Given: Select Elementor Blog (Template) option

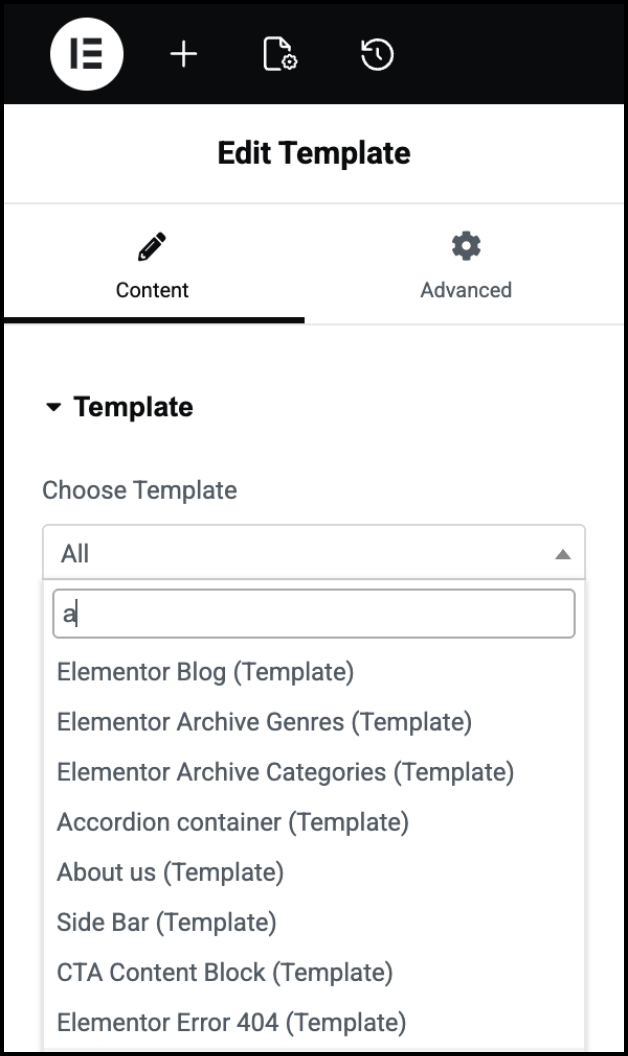Looking at the screenshot, I should 206,672.
